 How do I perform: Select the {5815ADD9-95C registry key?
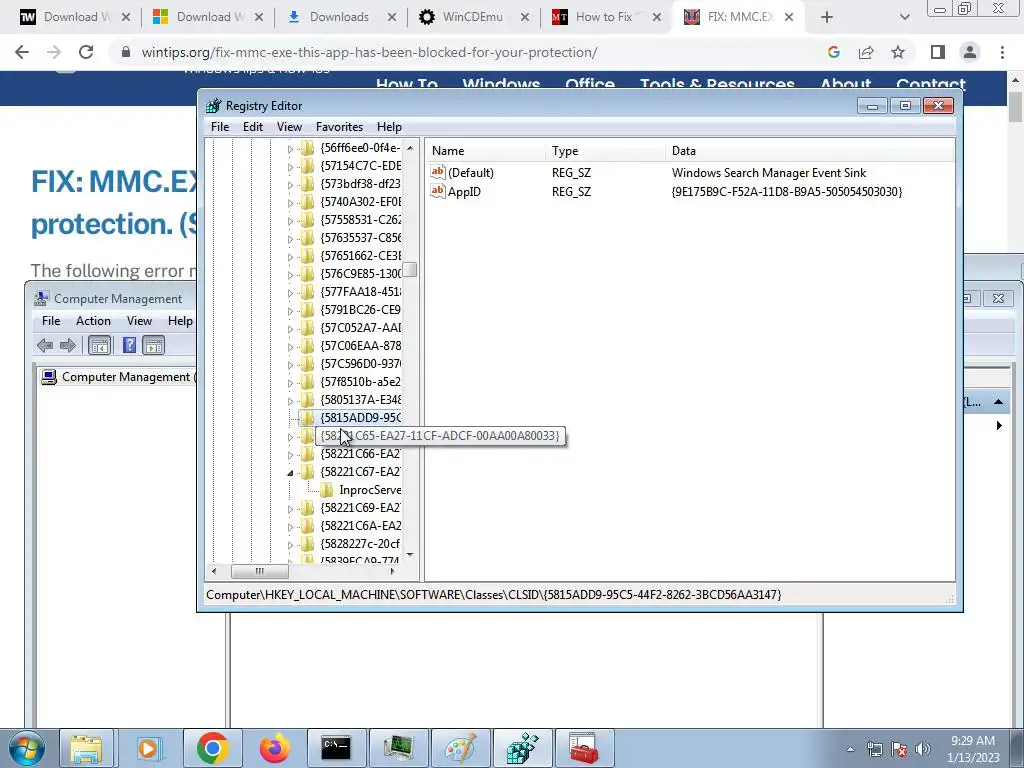pos(360,417)
